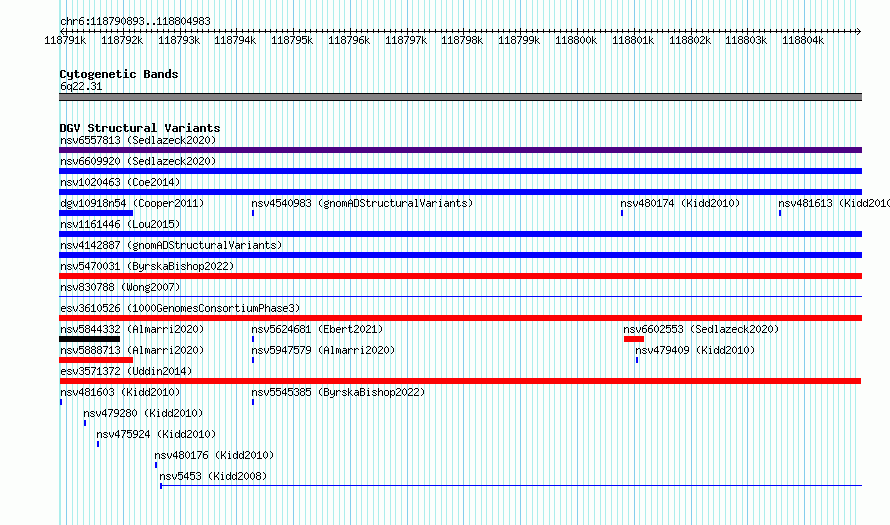The height and width of the screenshot is (525, 890).
Task: Select the 6q22.31 band label
Action: [81, 86]
